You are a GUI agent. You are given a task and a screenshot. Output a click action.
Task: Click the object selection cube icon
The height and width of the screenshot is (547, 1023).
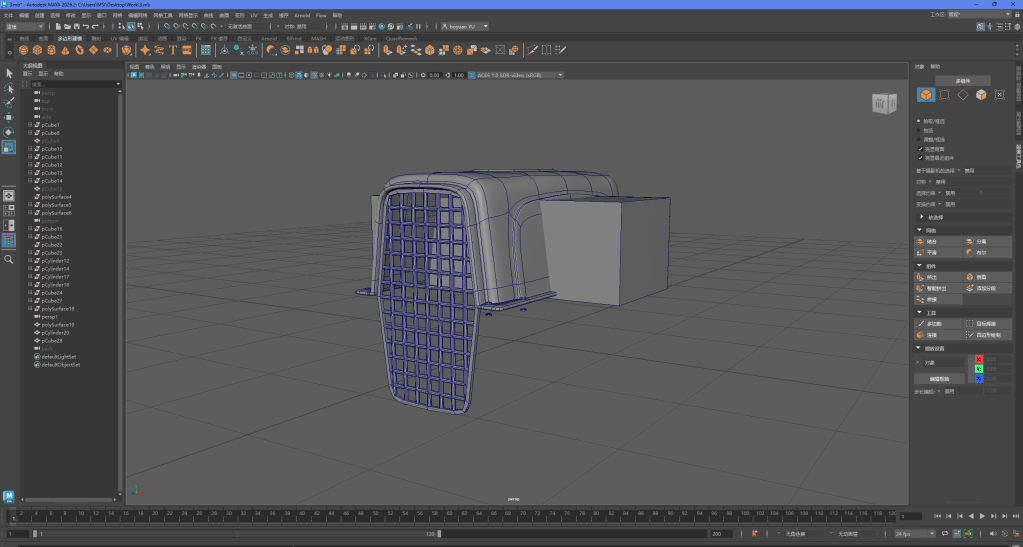926,95
